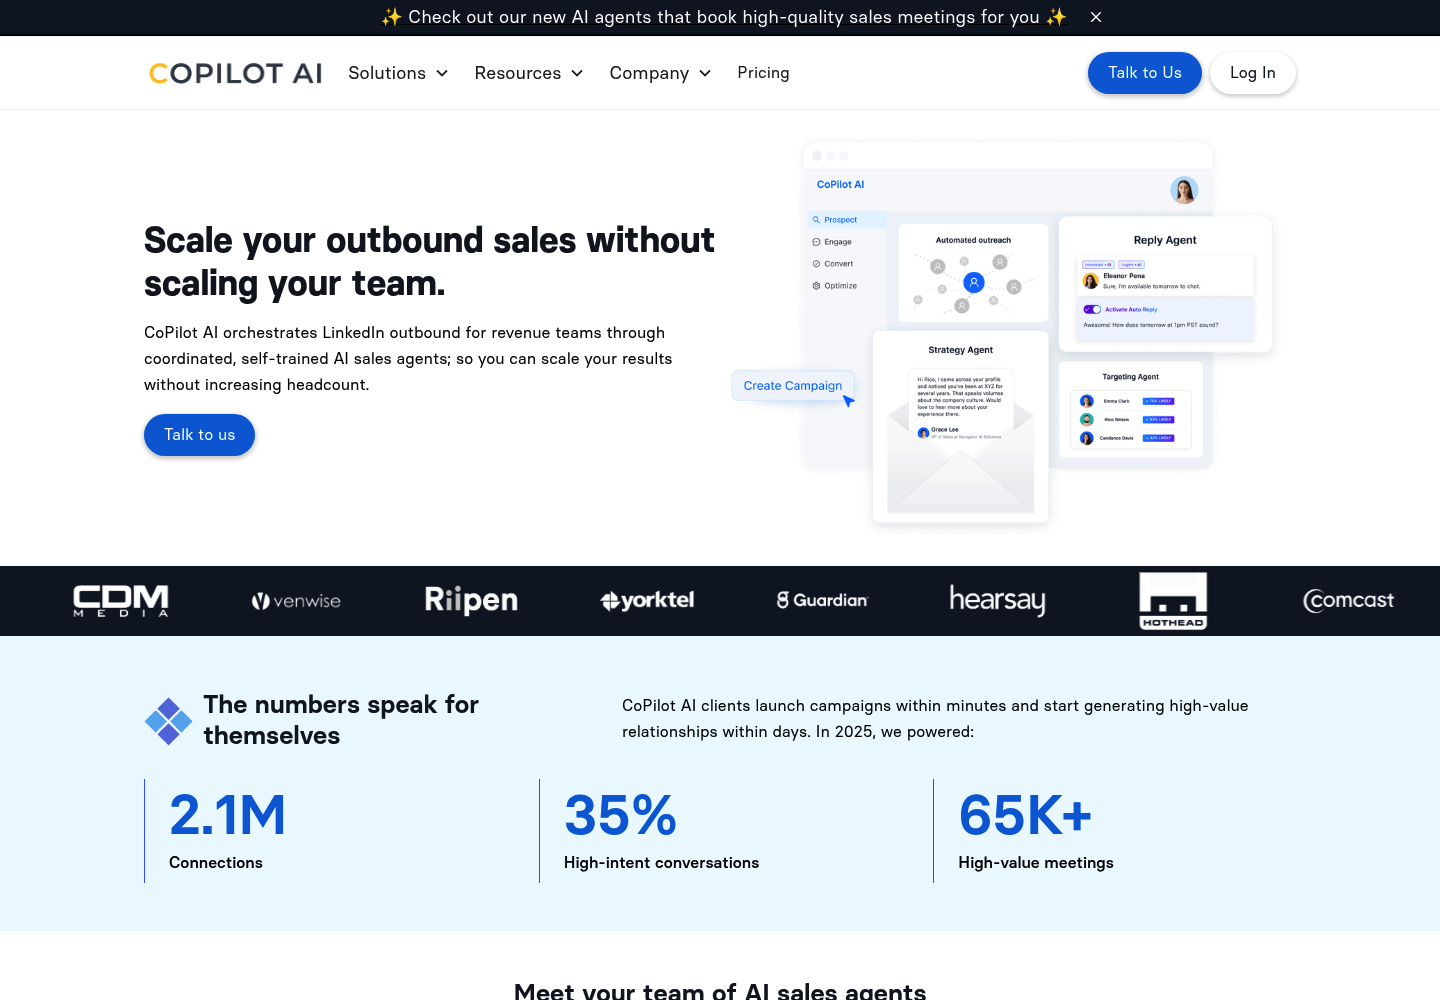Click the Automated outreach card
The height and width of the screenshot is (1000, 1440).
(x=973, y=273)
